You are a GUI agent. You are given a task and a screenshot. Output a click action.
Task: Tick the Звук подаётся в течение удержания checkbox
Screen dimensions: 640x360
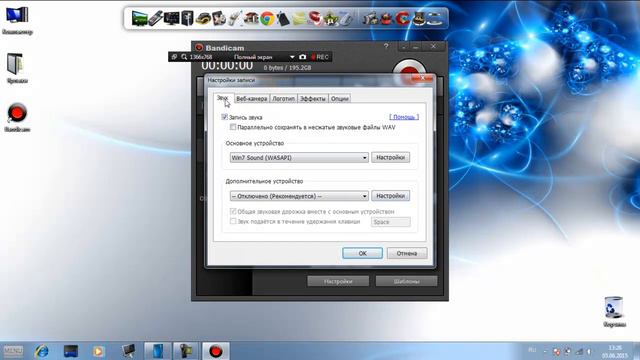233,221
